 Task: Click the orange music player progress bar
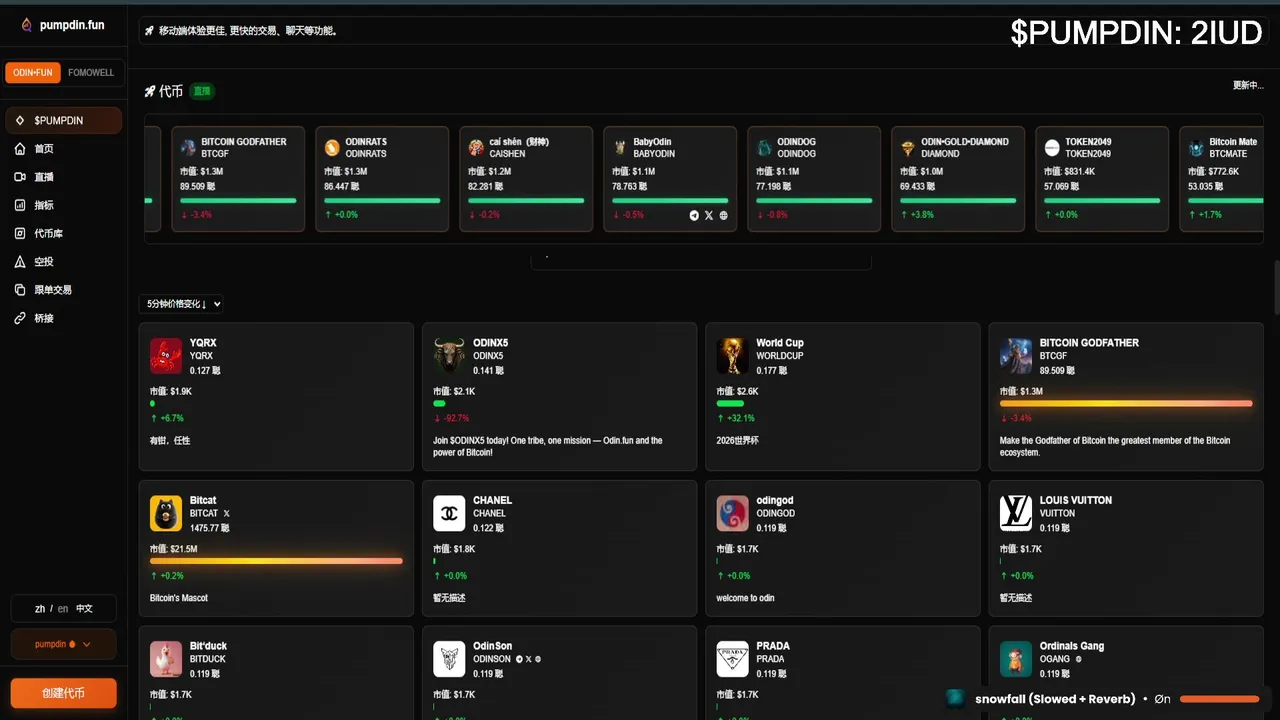pyautogui.click(x=1219, y=699)
